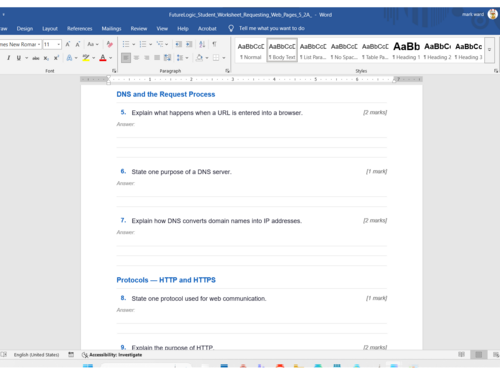500x375 pixels.
Task: Apply the Heading 2 style
Action: pos(437,50)
